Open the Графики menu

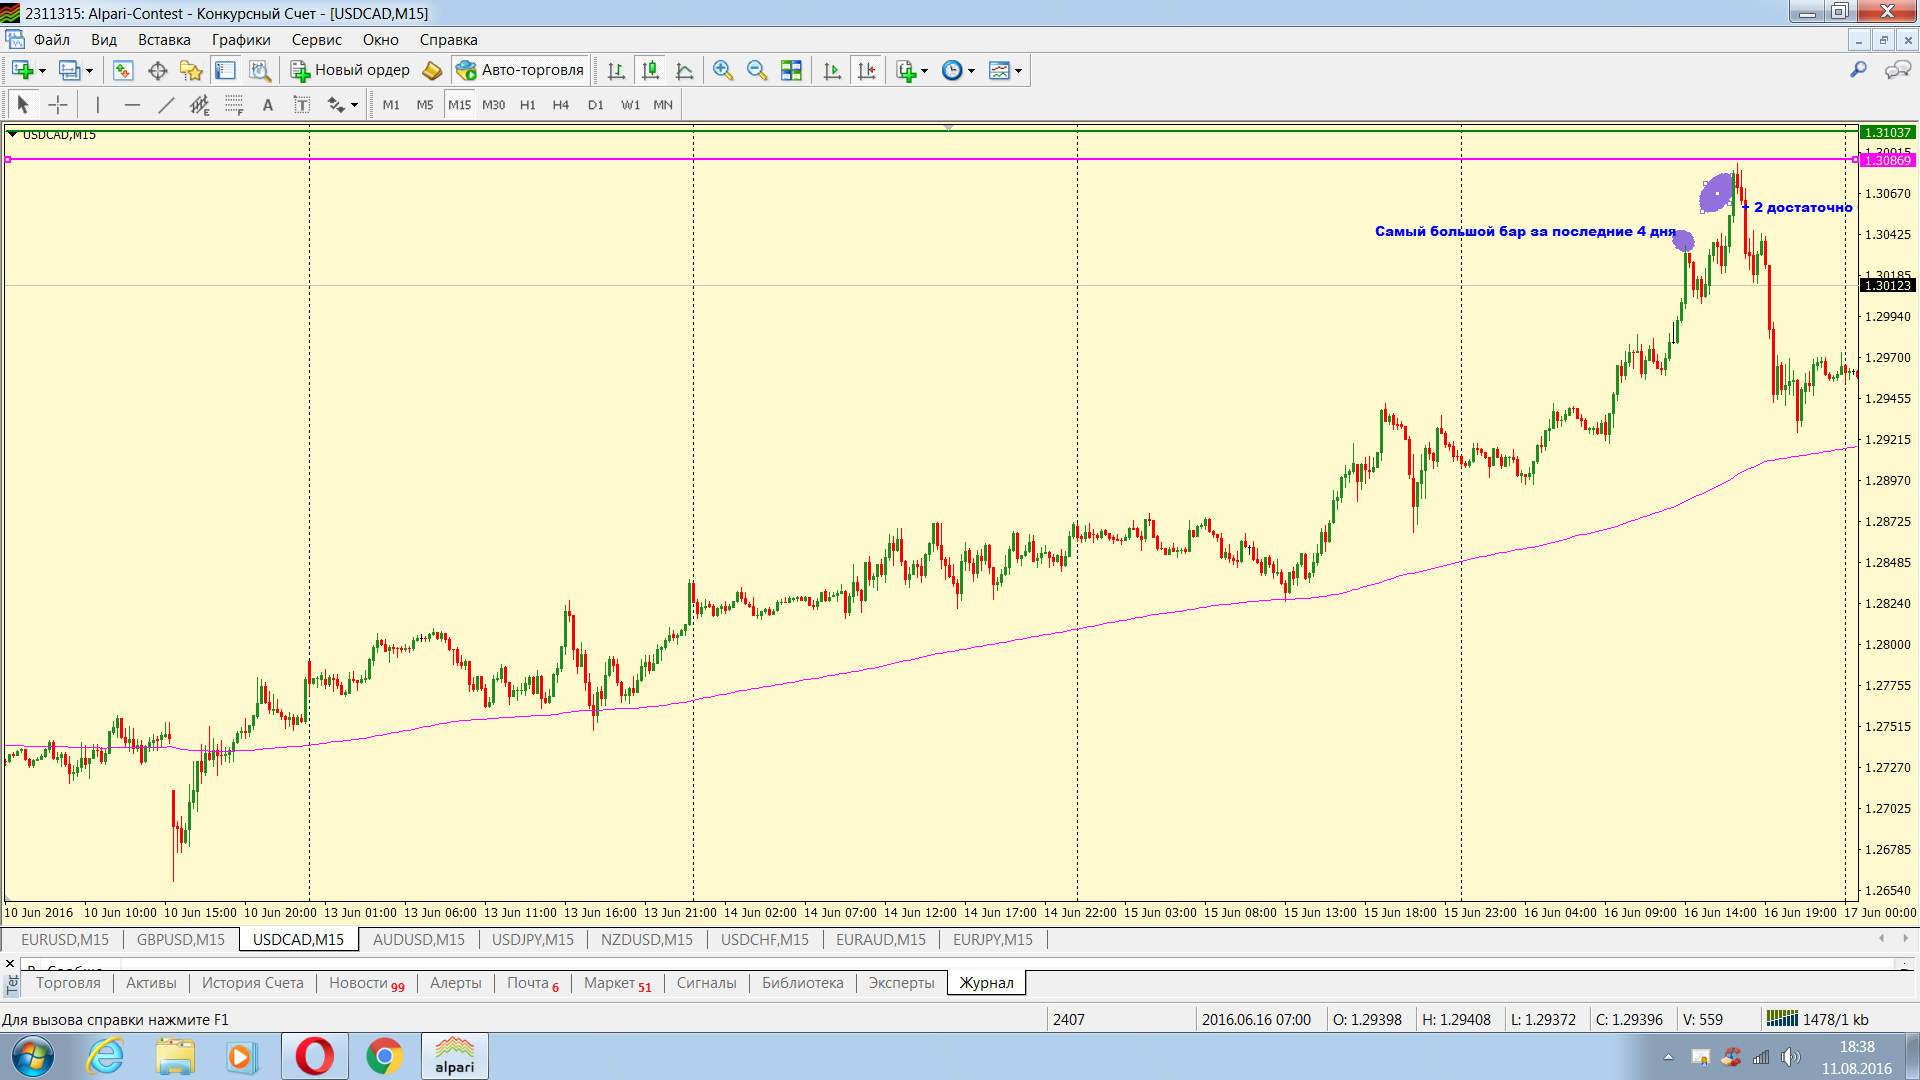(240, 40)
